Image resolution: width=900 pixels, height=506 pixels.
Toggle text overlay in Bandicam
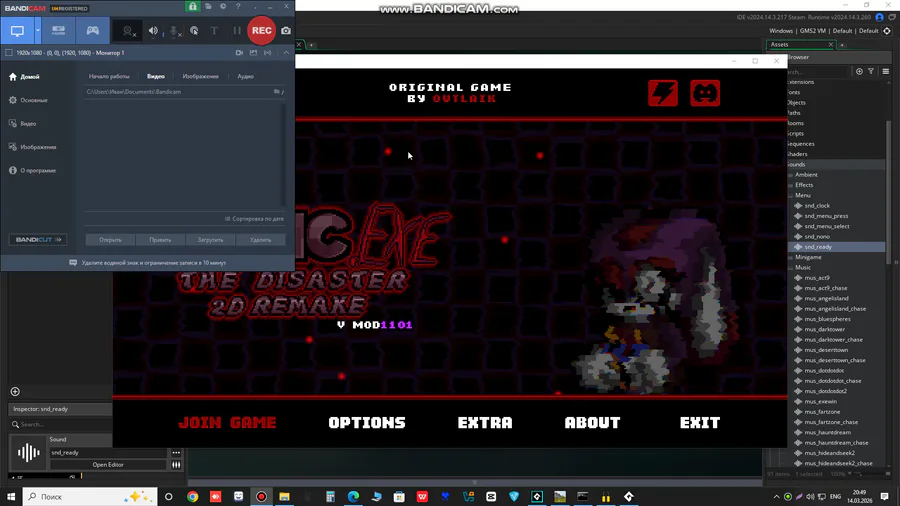[x=214, y=31]
